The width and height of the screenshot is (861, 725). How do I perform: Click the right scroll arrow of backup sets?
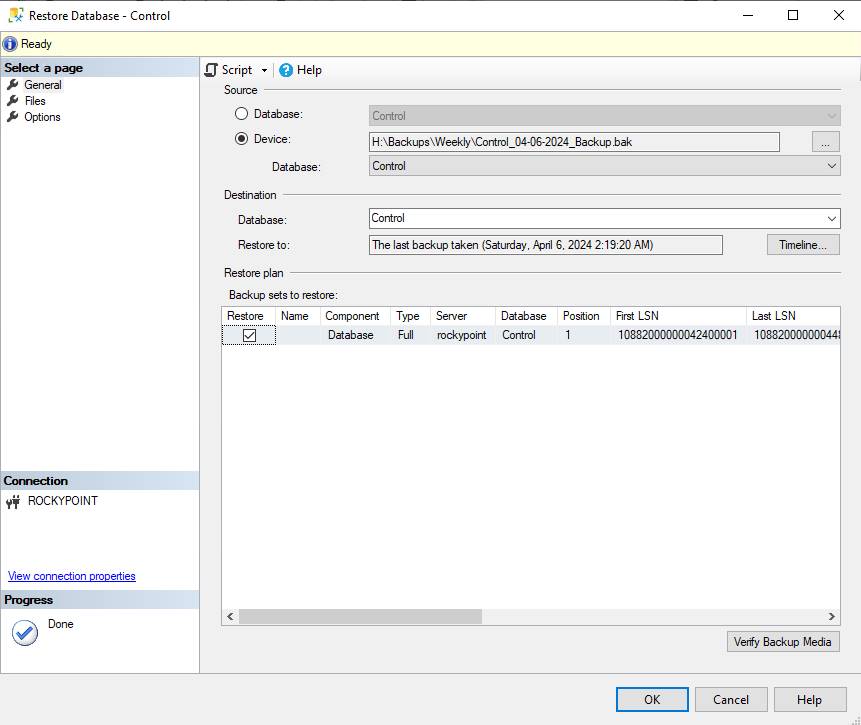[831, 616]
